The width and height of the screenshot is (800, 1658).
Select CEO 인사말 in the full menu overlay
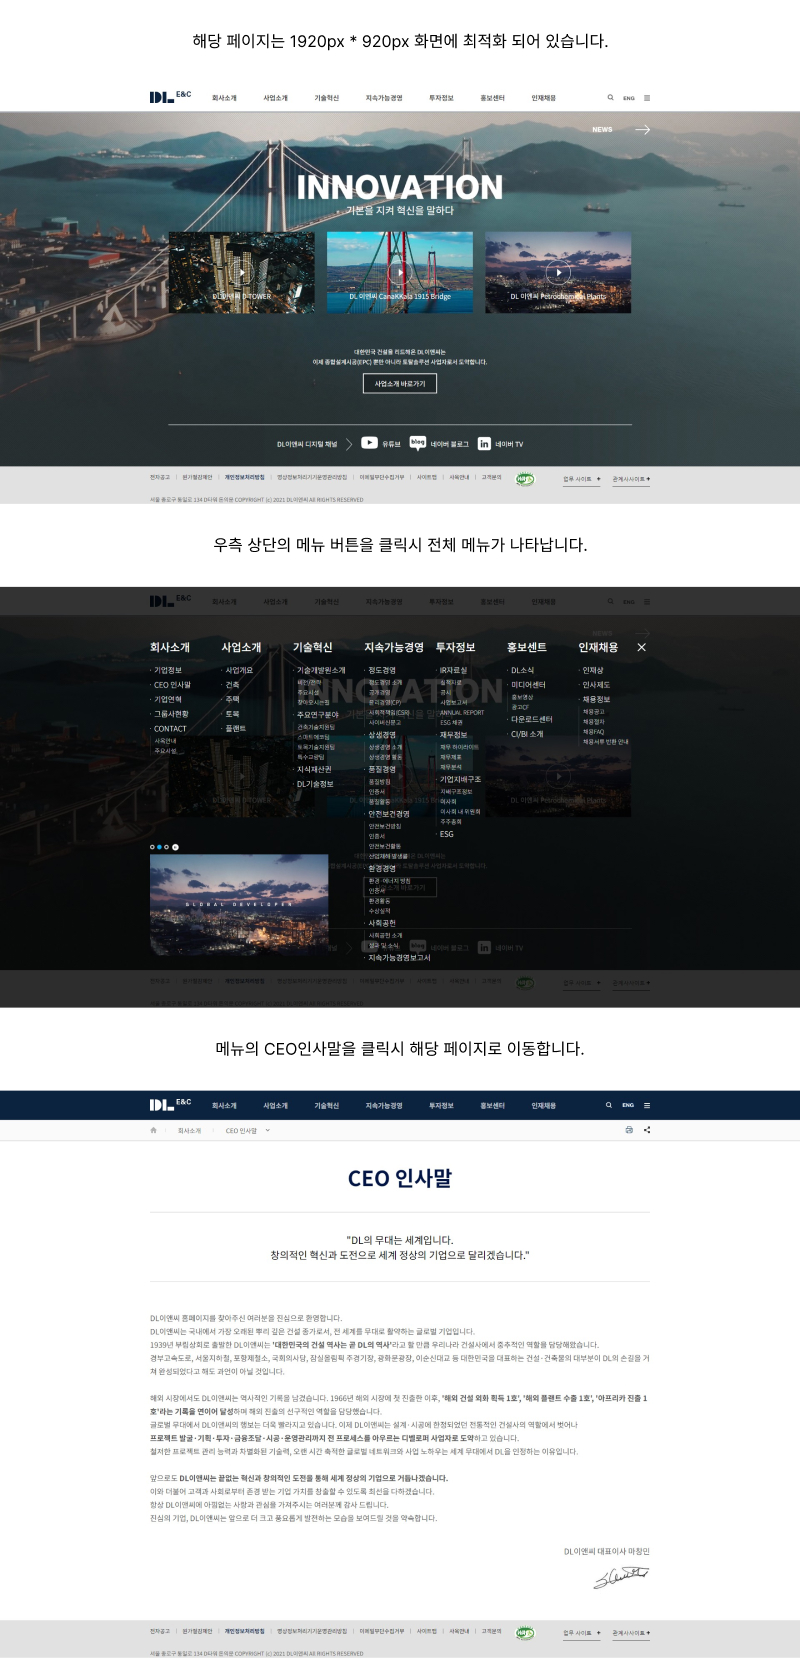click(172, 685)
